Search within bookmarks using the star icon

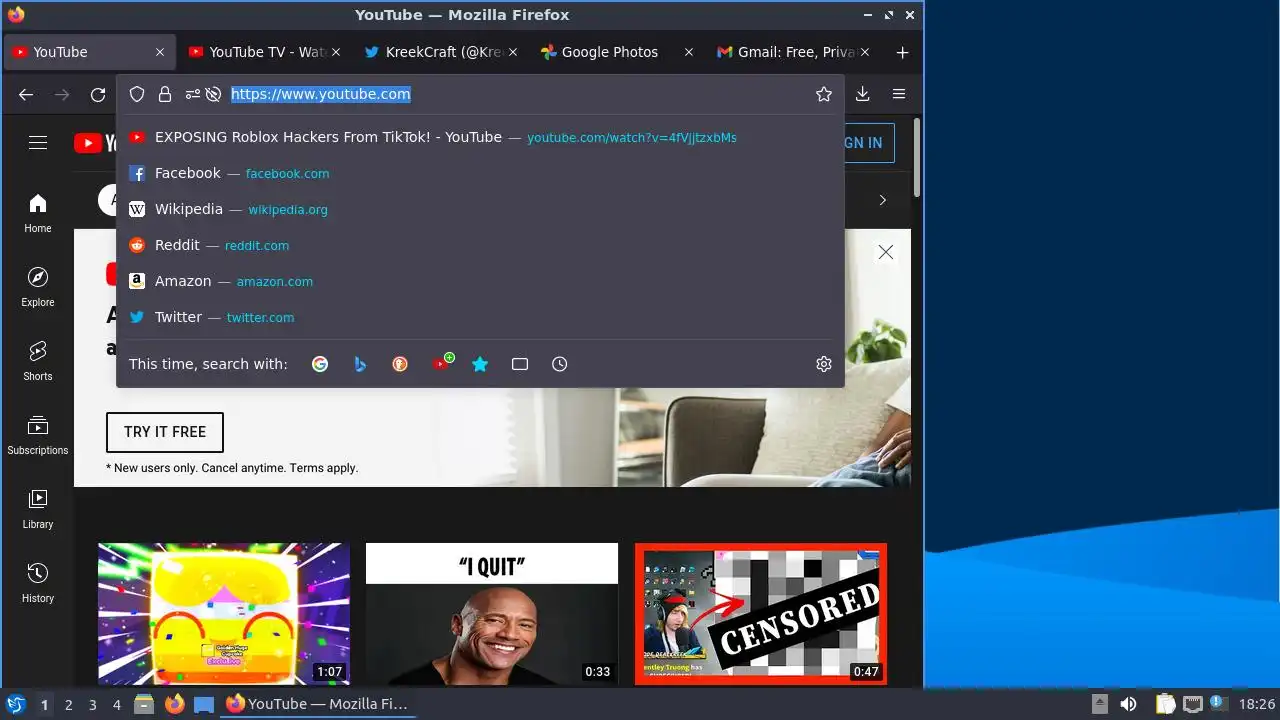pyautogui.click(x=480, y=364)
